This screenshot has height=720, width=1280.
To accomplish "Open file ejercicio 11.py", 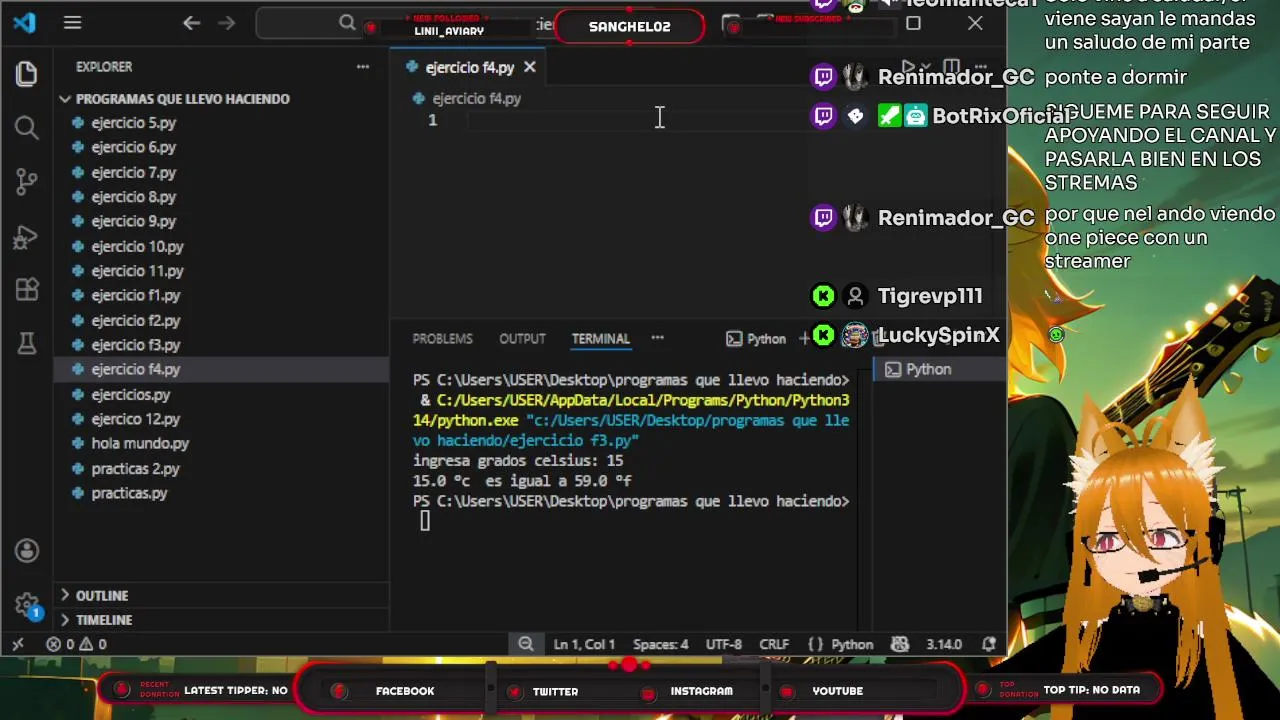I will click(137, 270).
